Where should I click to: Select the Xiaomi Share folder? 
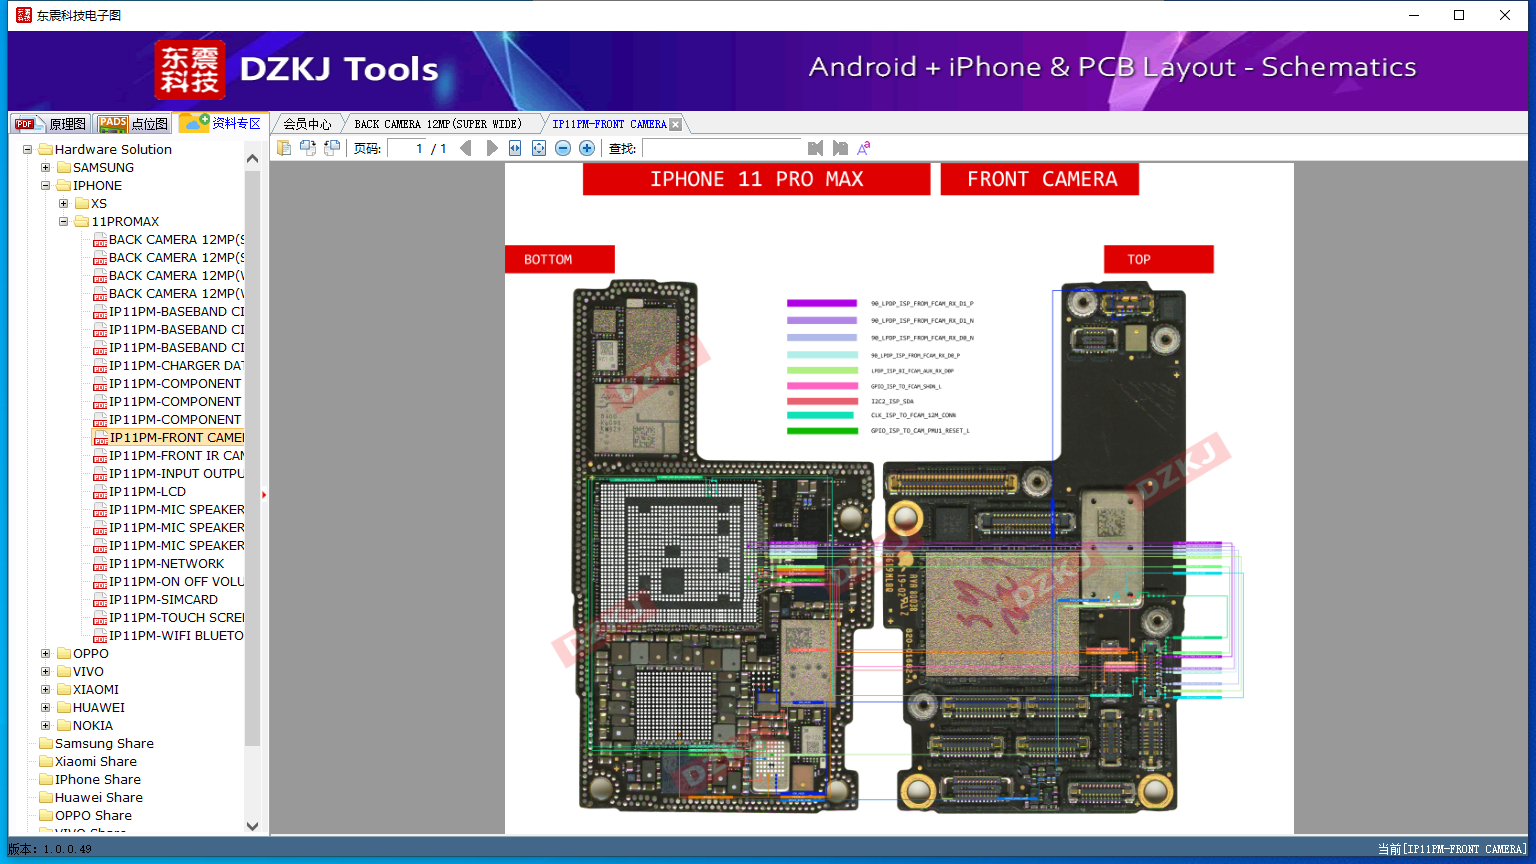pos(88,762)
